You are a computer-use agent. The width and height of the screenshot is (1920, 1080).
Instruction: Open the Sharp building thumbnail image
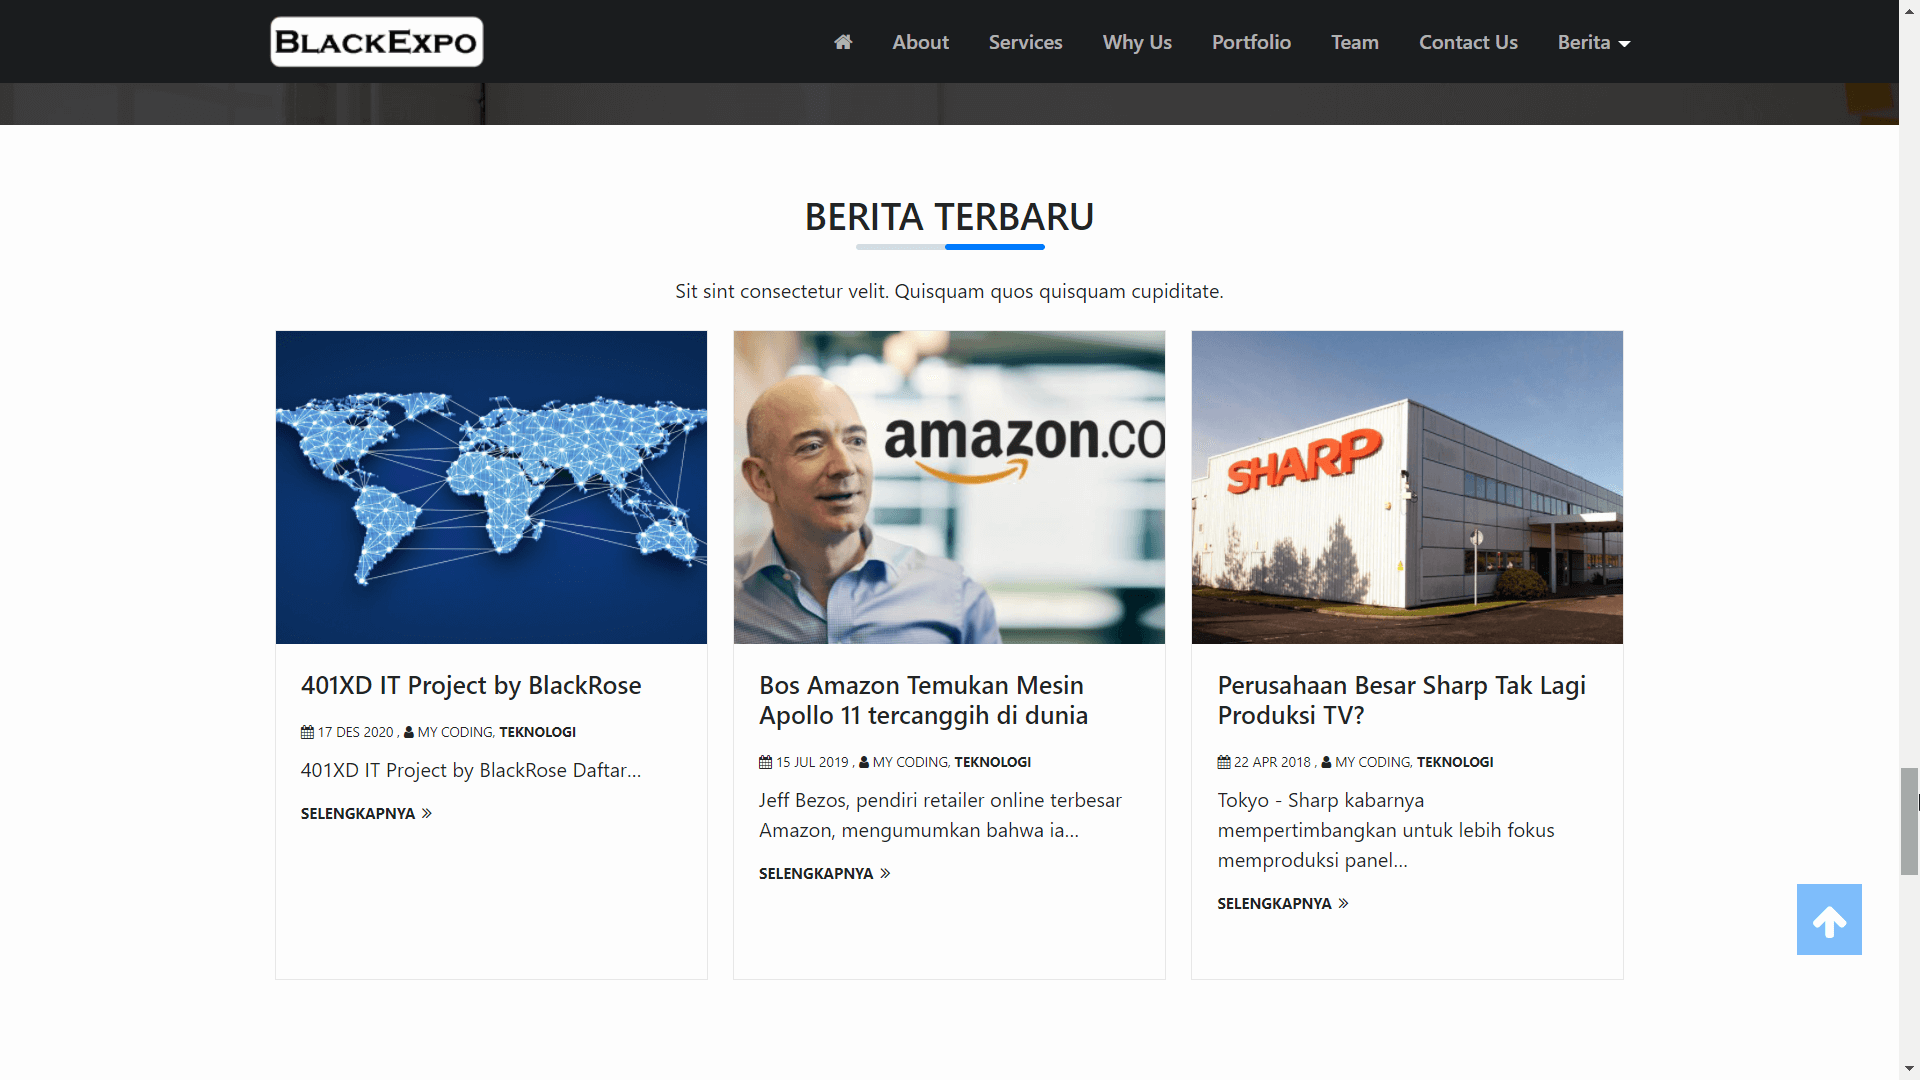pyautogui.click(x=1407, y=487)
